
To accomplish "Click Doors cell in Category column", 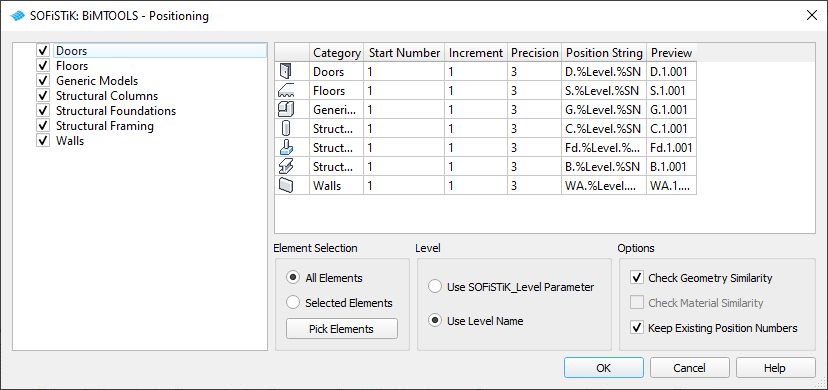I will [x=336, y=72].
